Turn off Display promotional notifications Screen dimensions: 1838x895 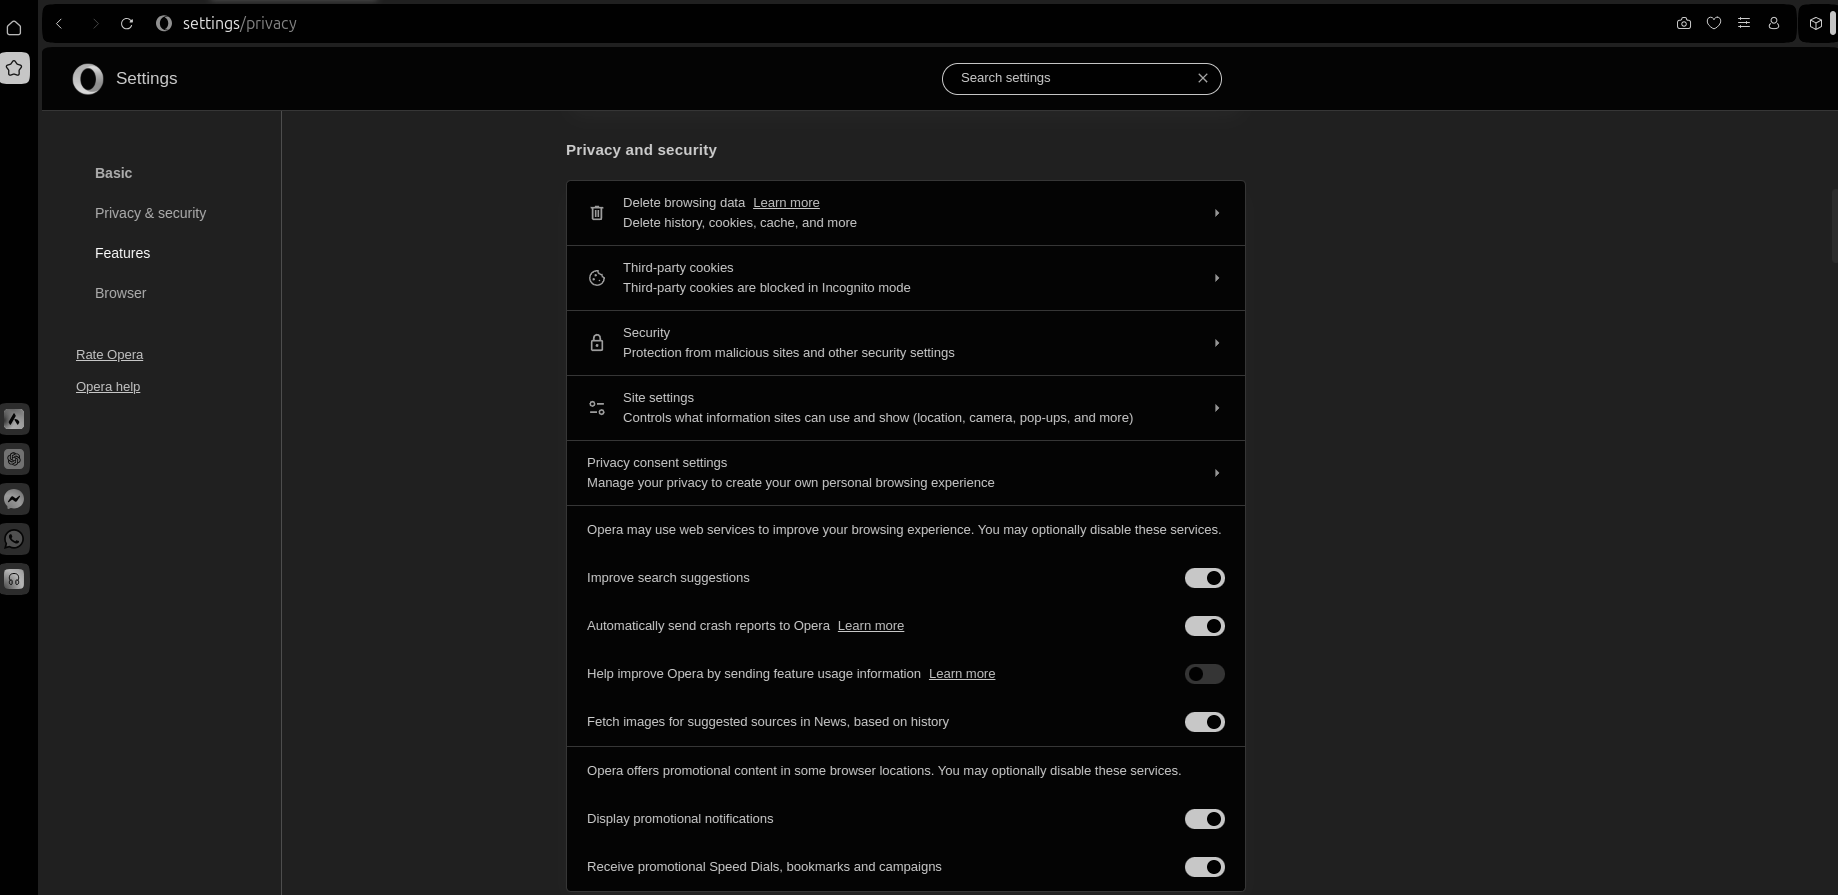coord(1205,819)
